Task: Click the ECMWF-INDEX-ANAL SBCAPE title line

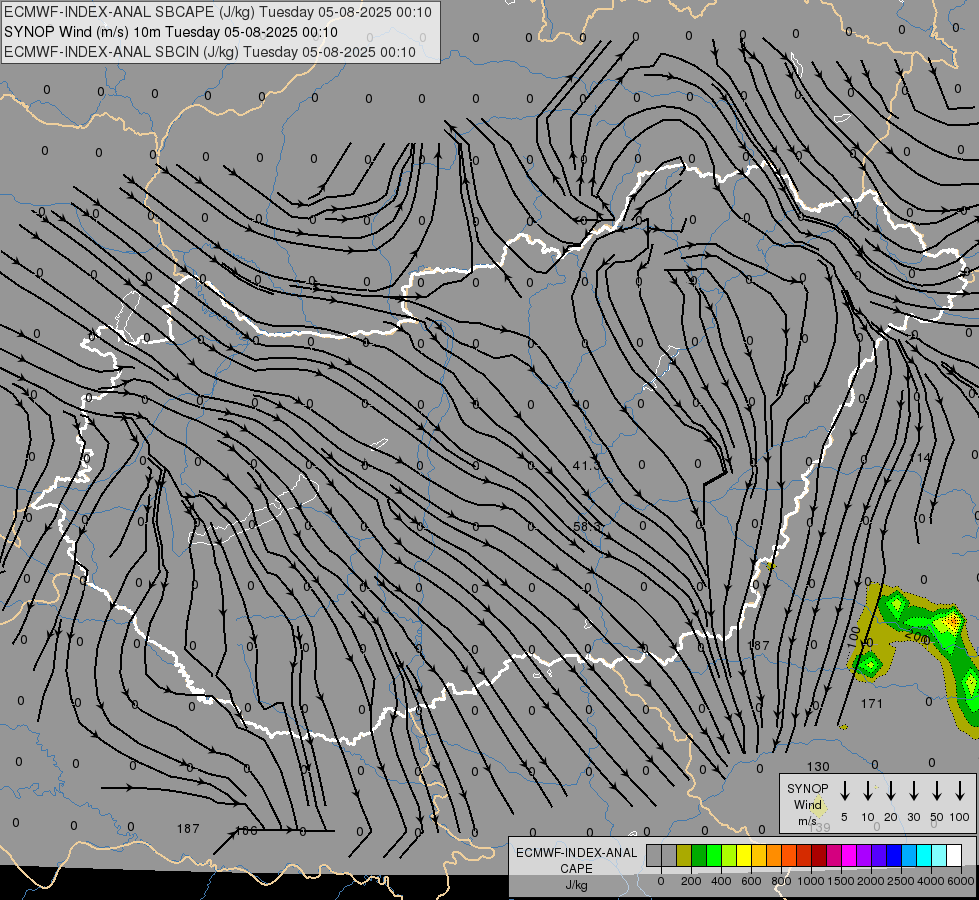Action: 218,12
